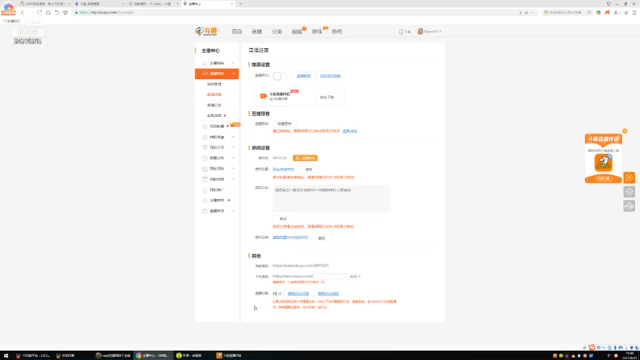Open the 视频 nav item with orange badge

[297, 31]
